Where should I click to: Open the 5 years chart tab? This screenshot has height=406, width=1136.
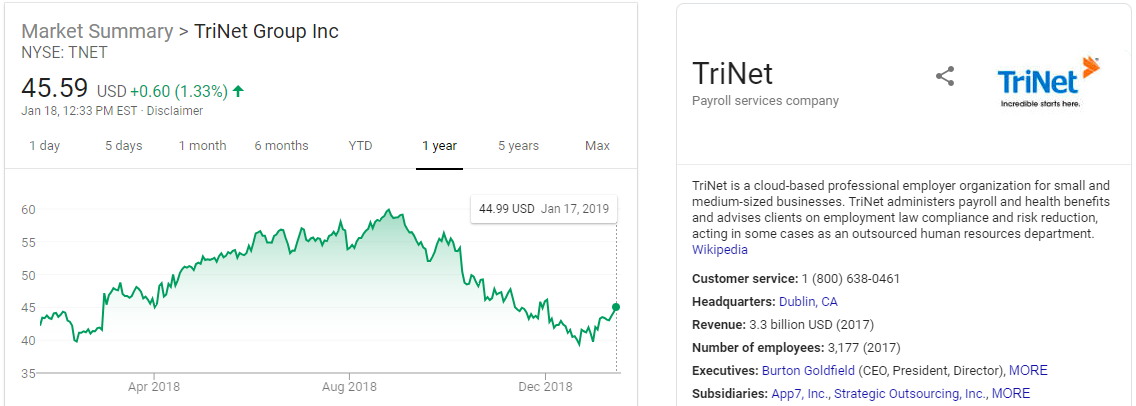pos(518,146)
